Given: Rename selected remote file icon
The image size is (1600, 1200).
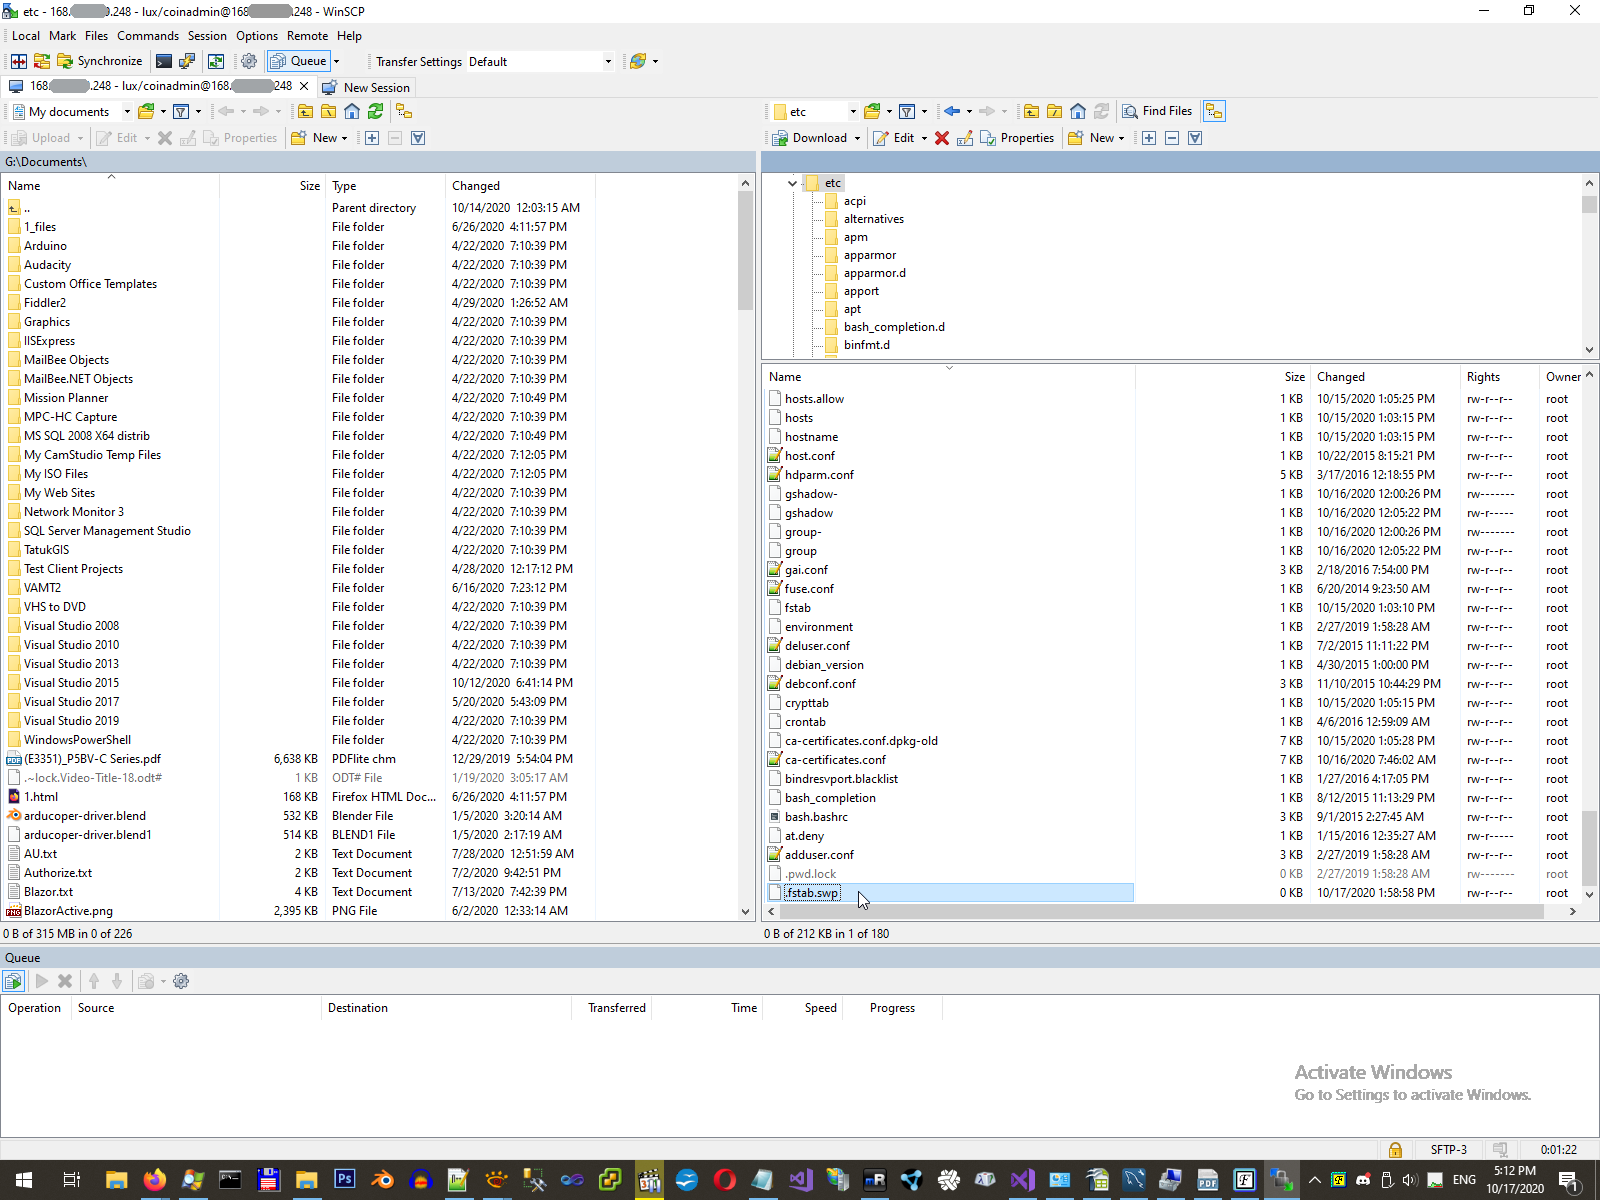Looking at the screenshot, I should pyautogui.click(x=964, y=138).
